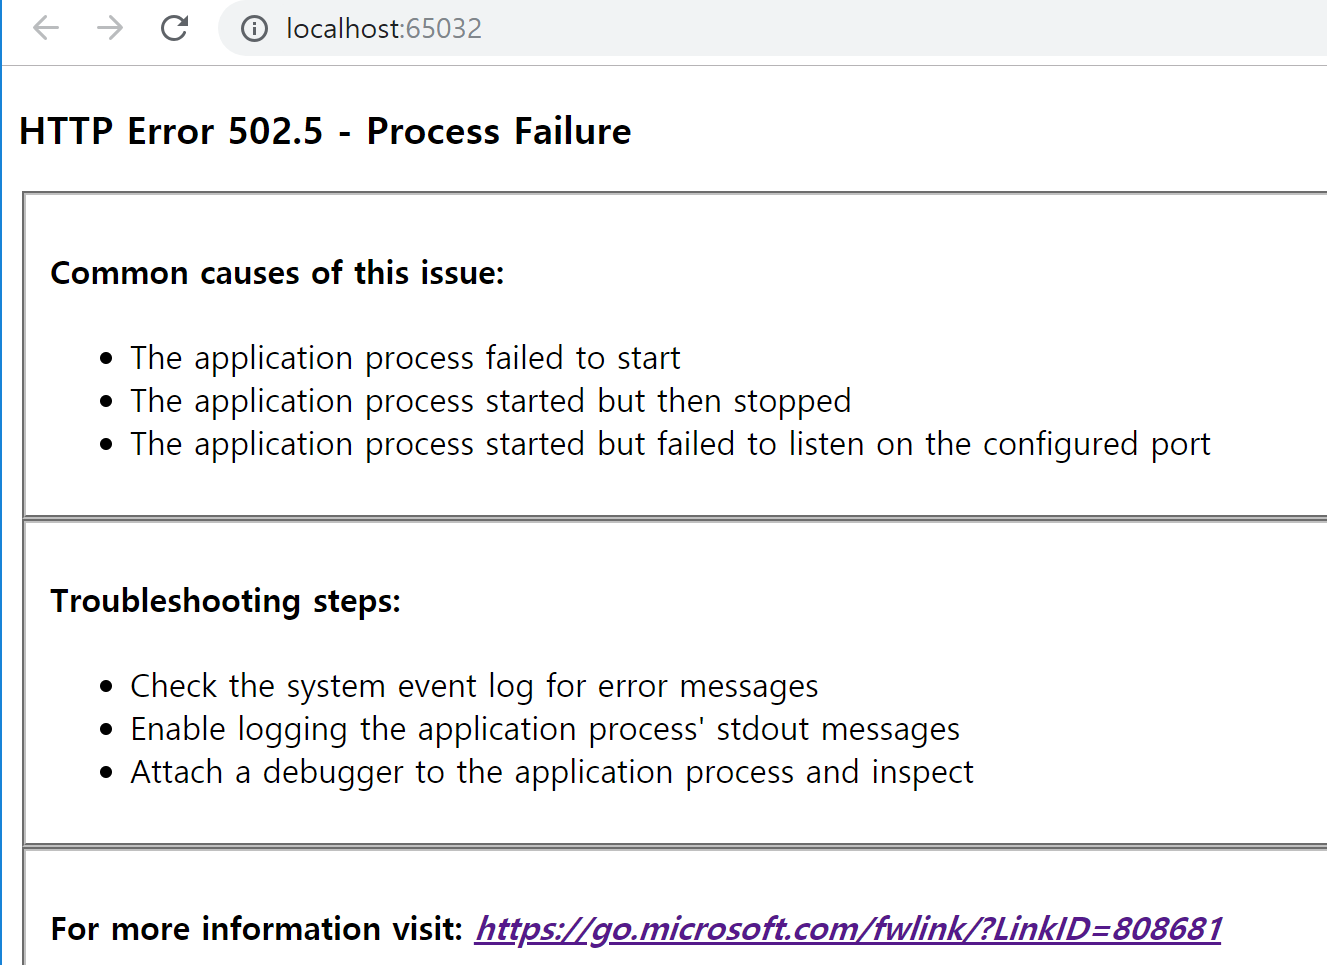Click the browser forward arrow

point(110,28)
